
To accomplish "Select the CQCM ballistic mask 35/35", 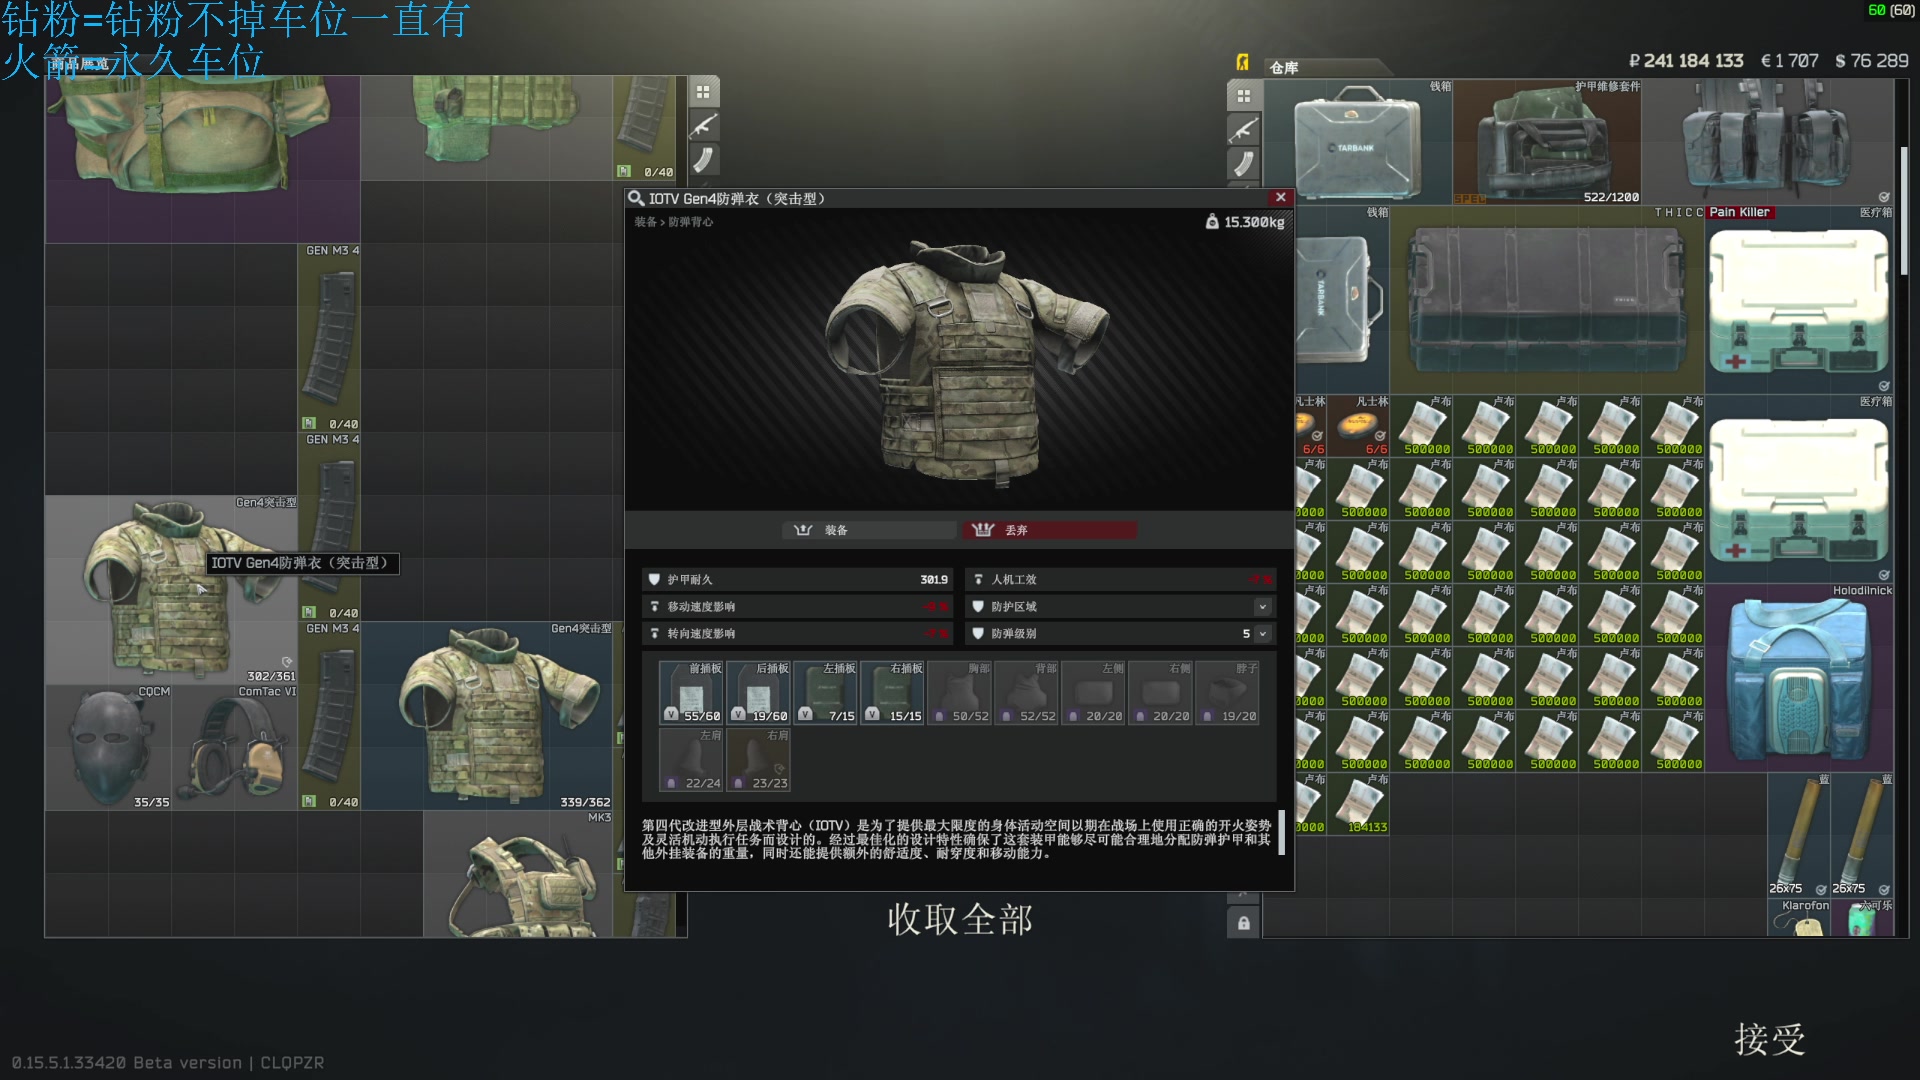I will click(x=108, y=747).
